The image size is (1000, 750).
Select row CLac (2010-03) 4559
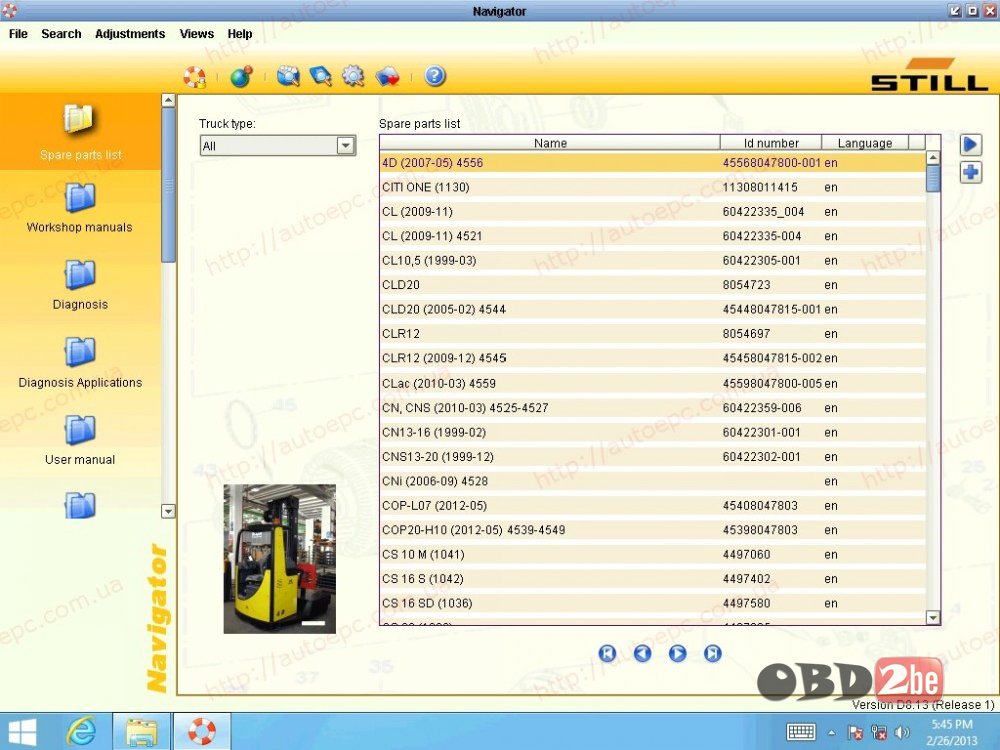click(652, 383)
